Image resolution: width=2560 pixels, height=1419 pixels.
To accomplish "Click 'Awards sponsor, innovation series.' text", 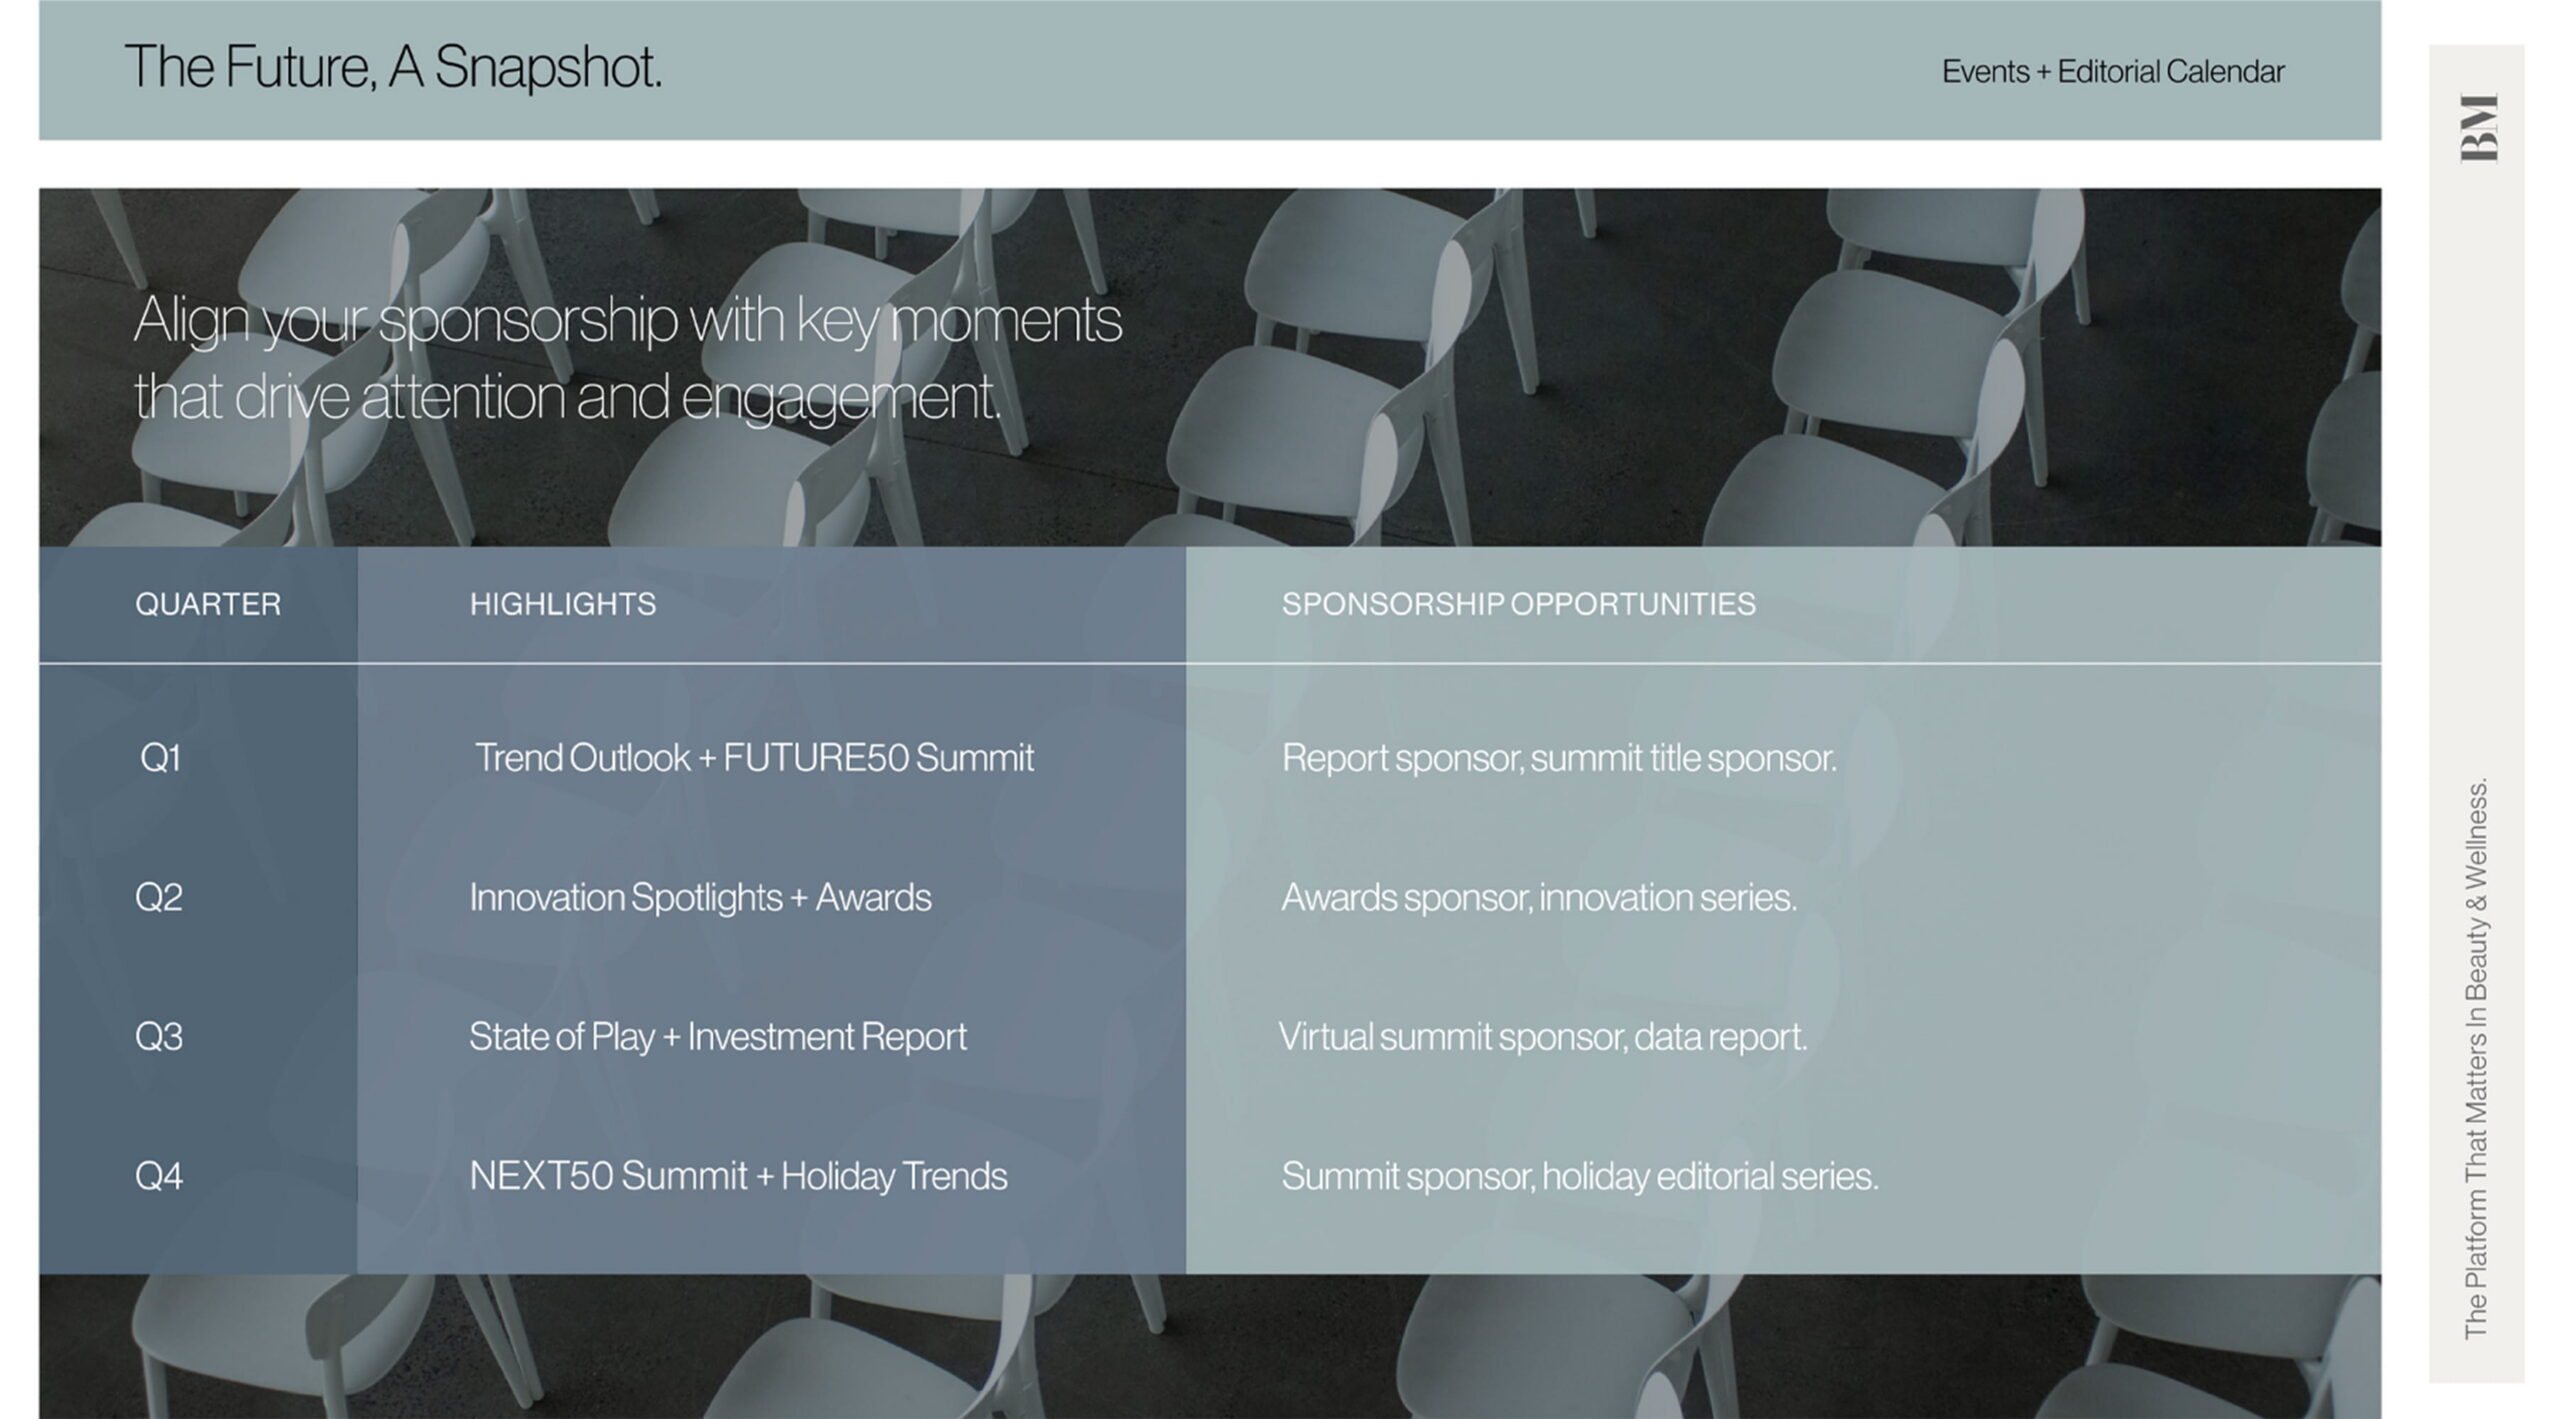I will (x=1539, y=897).
